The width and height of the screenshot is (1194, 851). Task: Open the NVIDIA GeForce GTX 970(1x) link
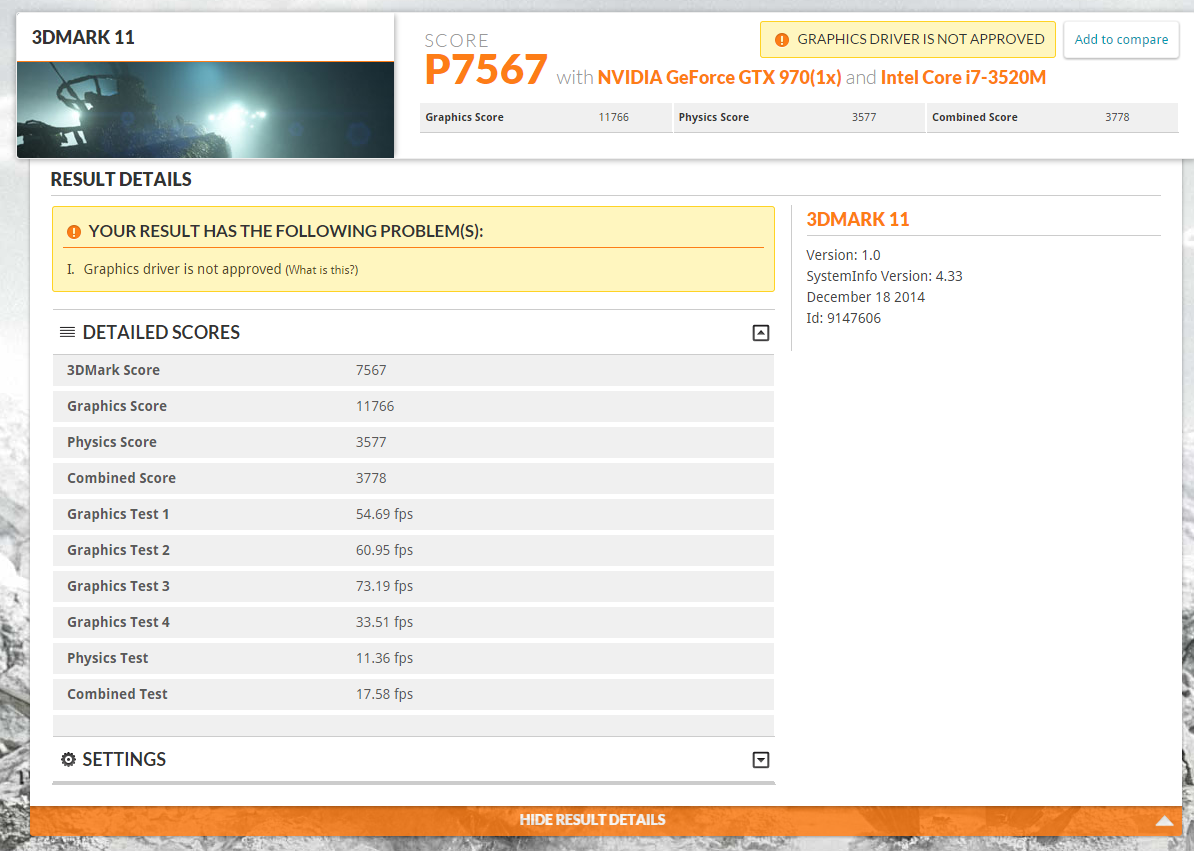720,78
